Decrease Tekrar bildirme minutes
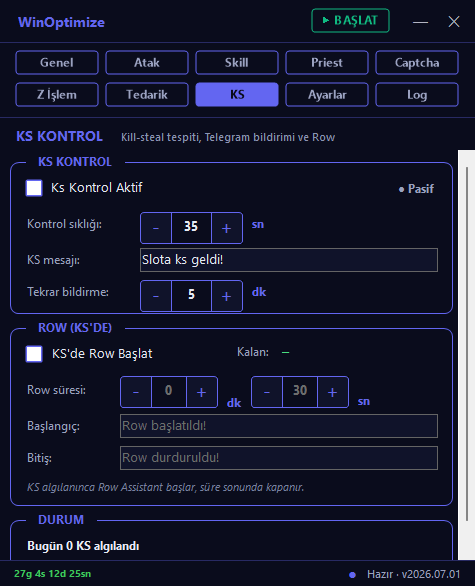This screenshot has width=475, height=586. coord(156,296)
